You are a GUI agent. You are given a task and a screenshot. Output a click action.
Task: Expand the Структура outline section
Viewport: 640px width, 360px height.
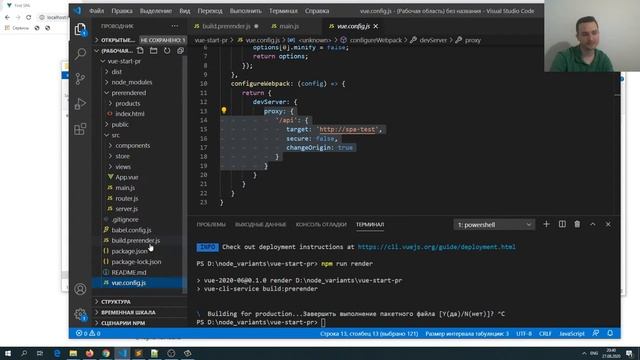(x=139, y=302)
